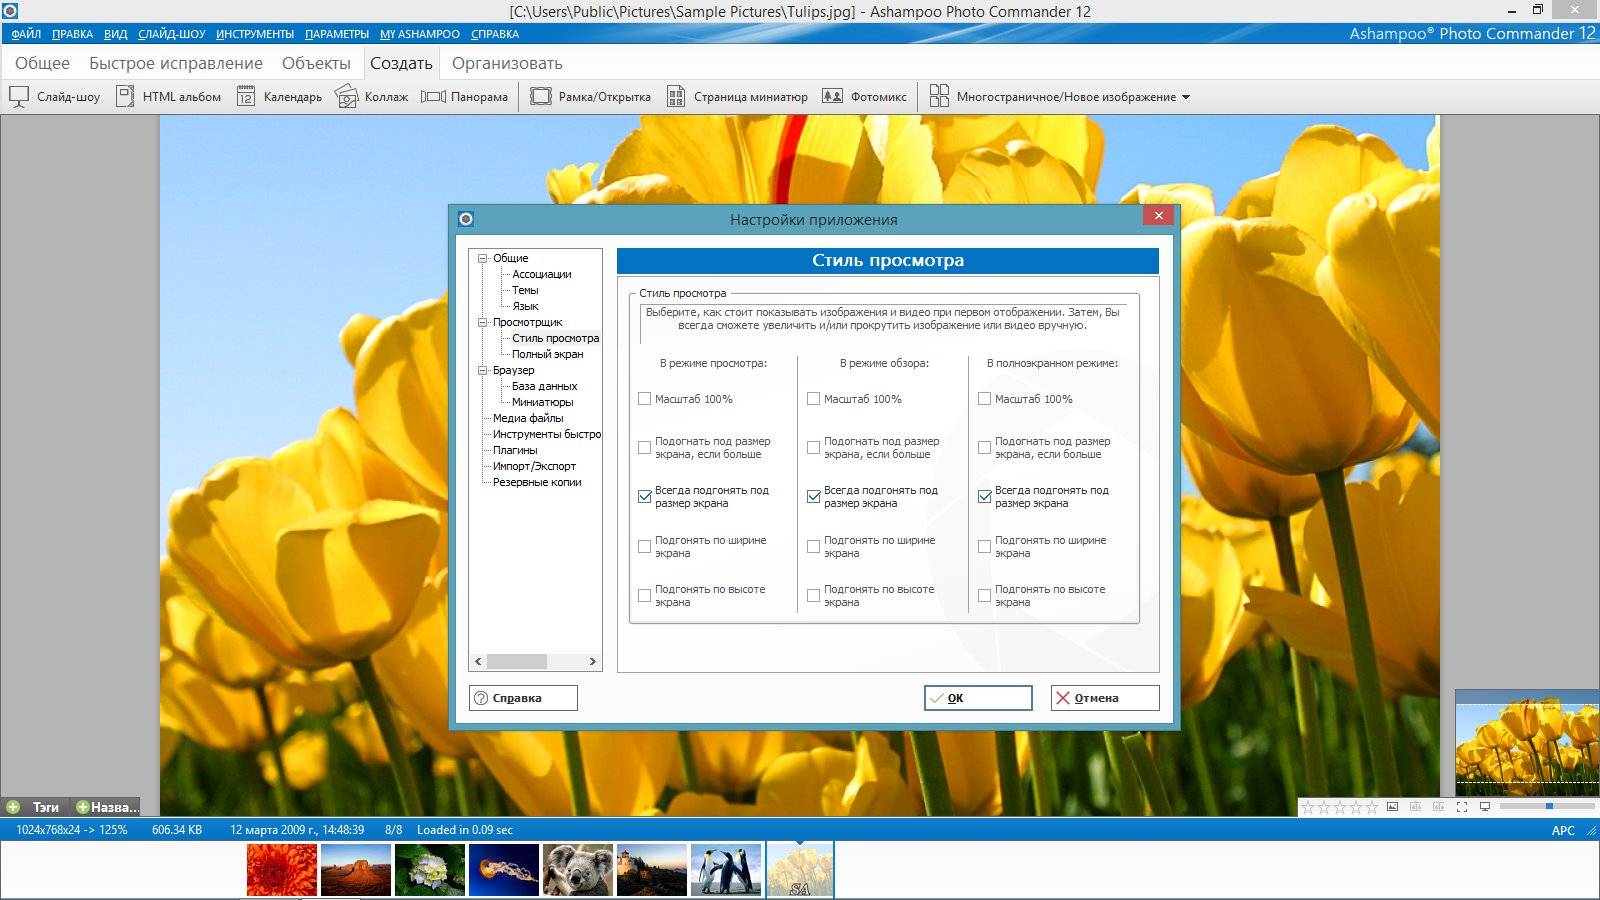The height and width of the screenshot is (900, 1600).
Task: Select the koala thumbnail
Action: click(578, 869)
